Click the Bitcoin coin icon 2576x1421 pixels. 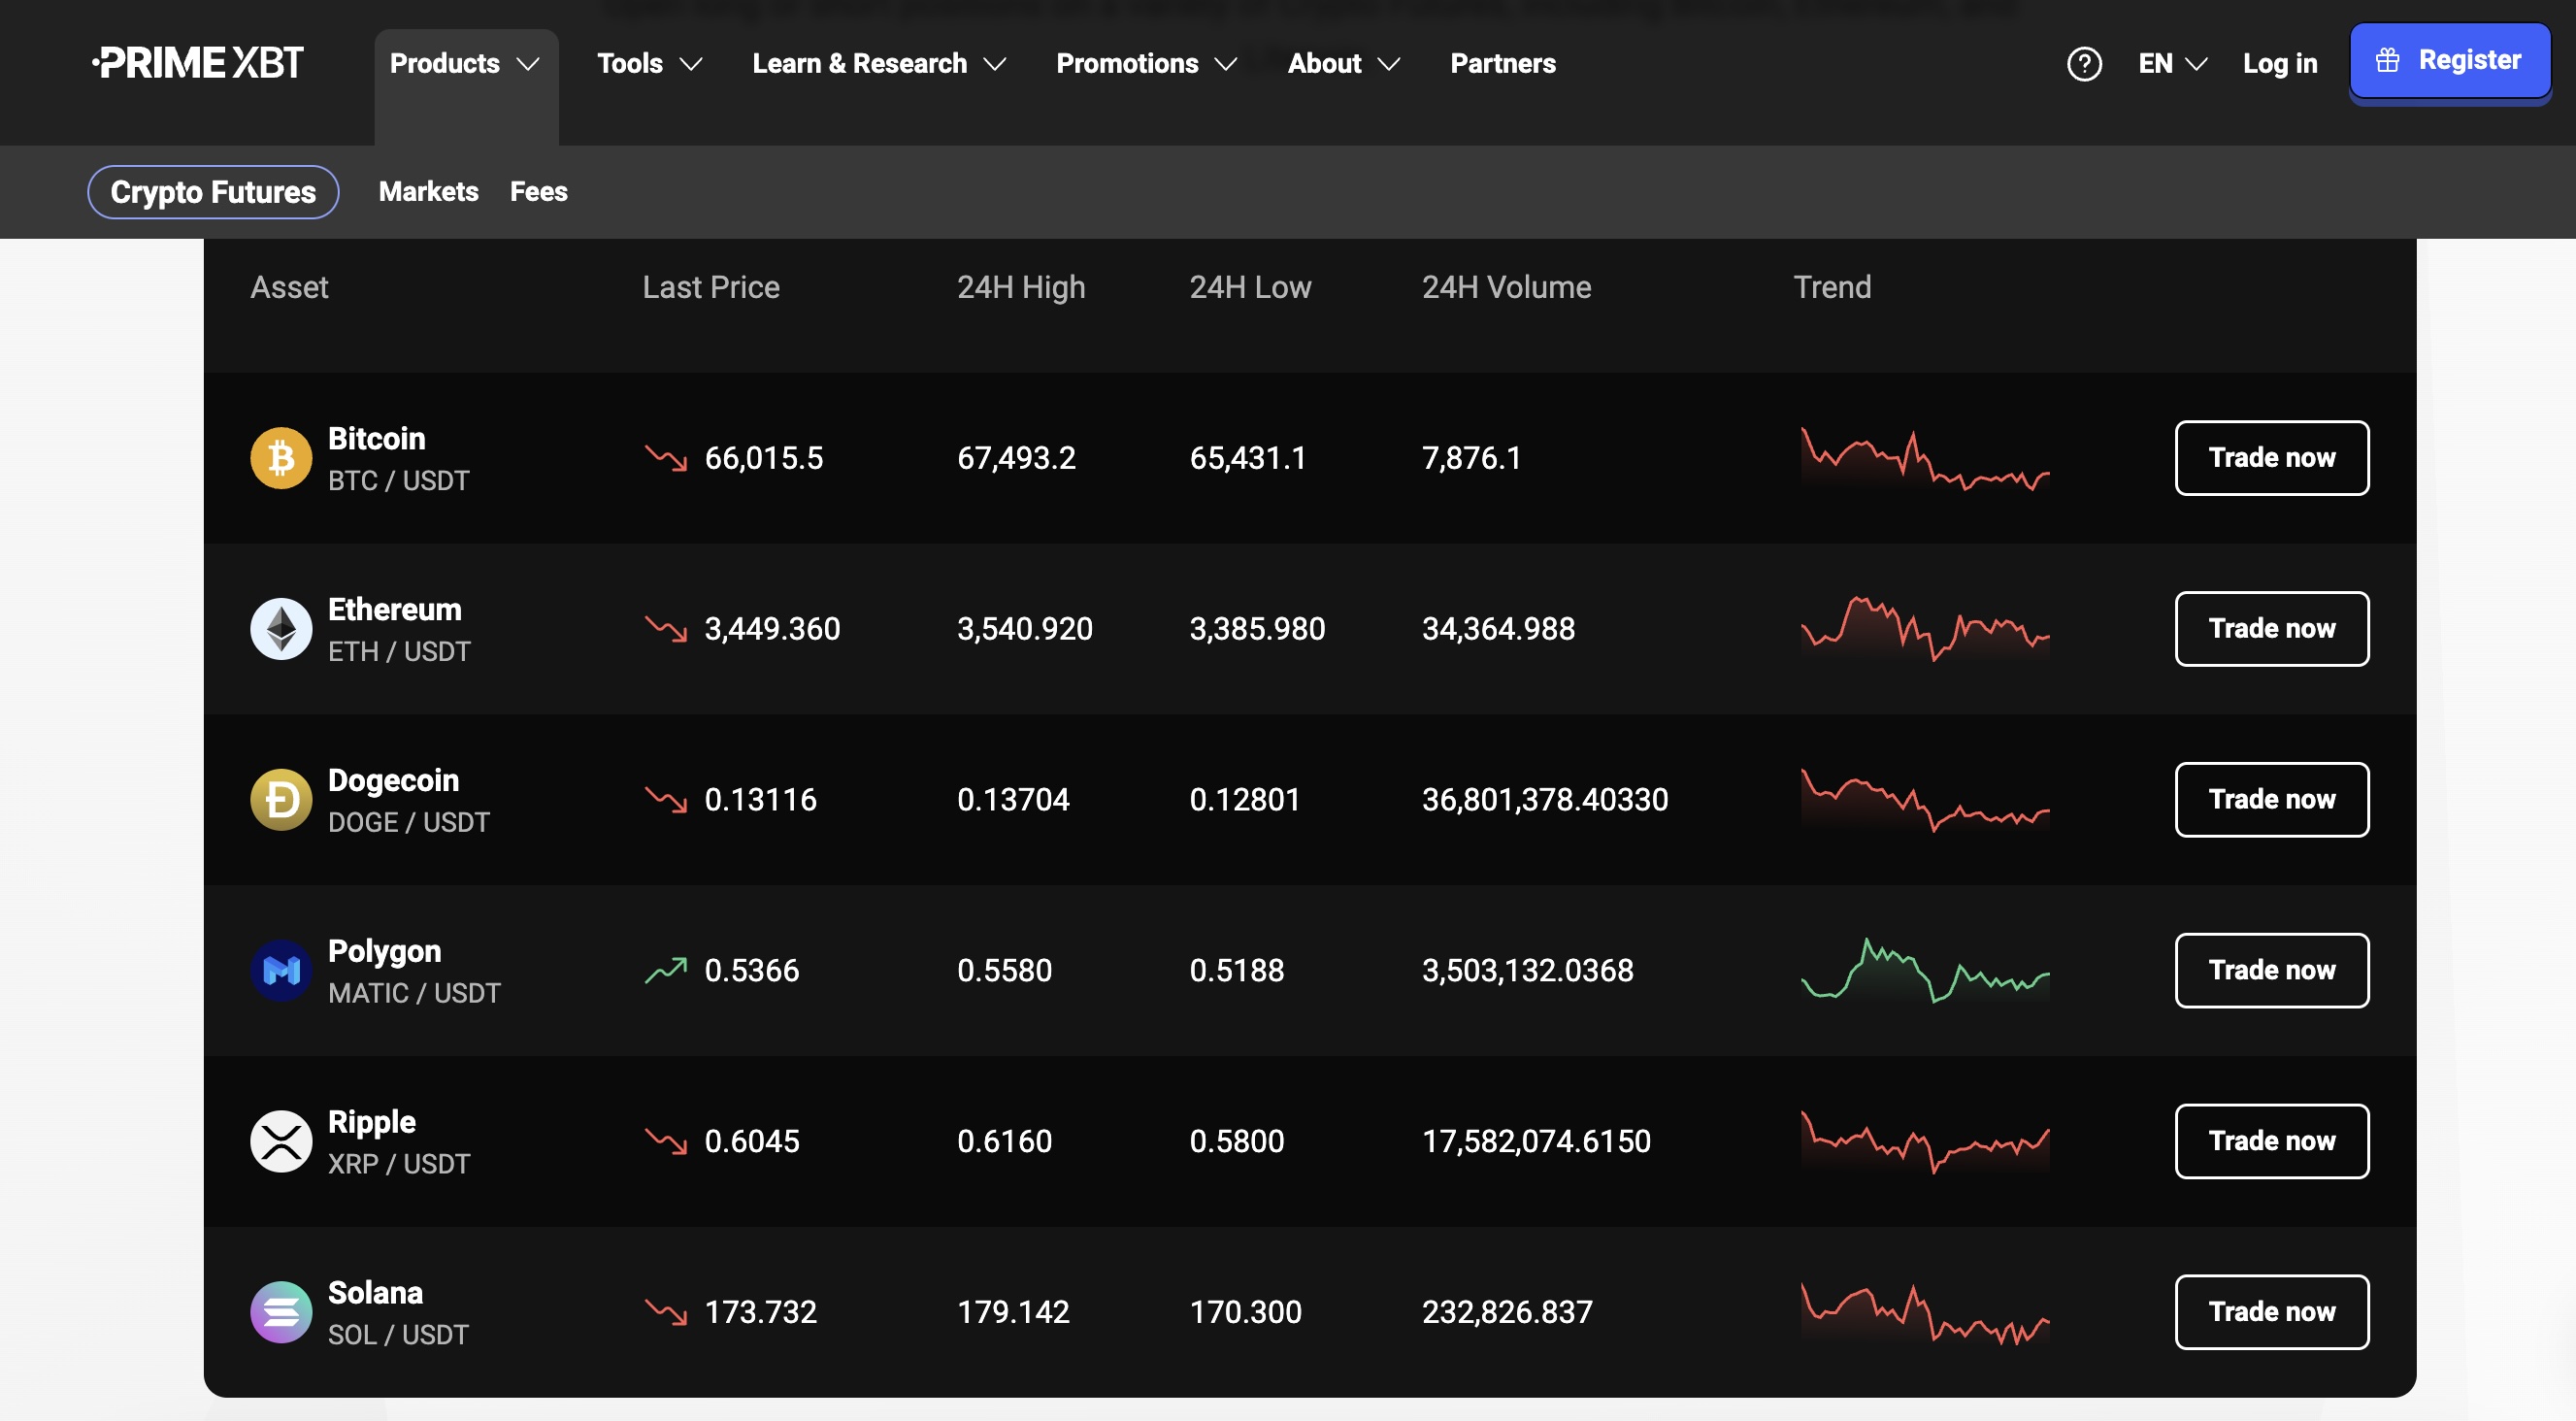[281, 458]
